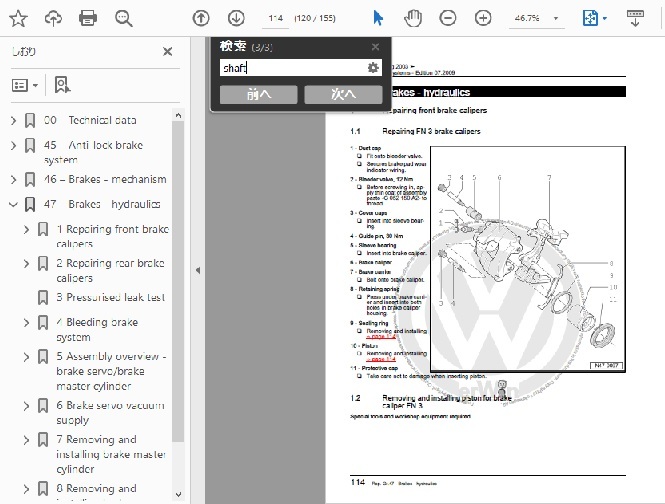Image resolution: width=665 pixels, height=504 pixels.
Task: Go to next page with down arrow
Action: click(x=236, y=18)
